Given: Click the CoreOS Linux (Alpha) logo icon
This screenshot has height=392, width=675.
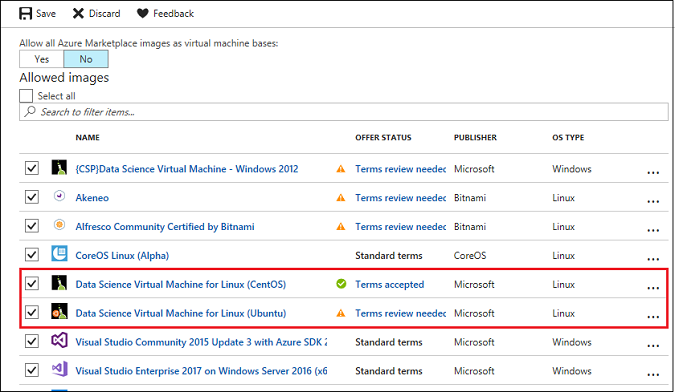Looking at the screenshot, I should pos(59,253).
